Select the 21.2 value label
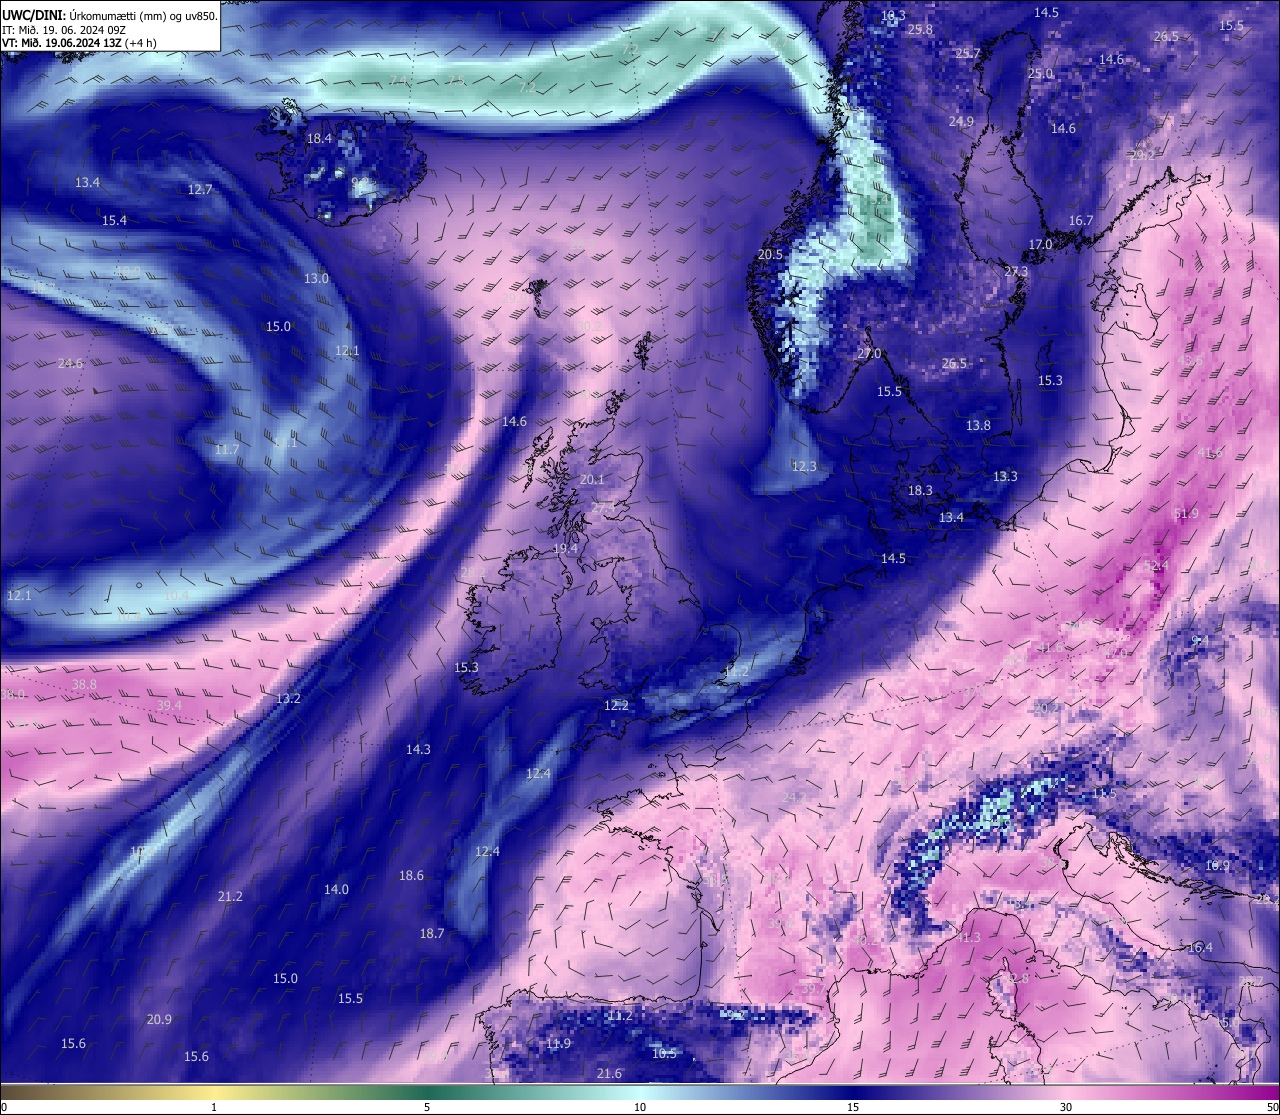Screen dimensions: 1280x1115 click(230, 896)
